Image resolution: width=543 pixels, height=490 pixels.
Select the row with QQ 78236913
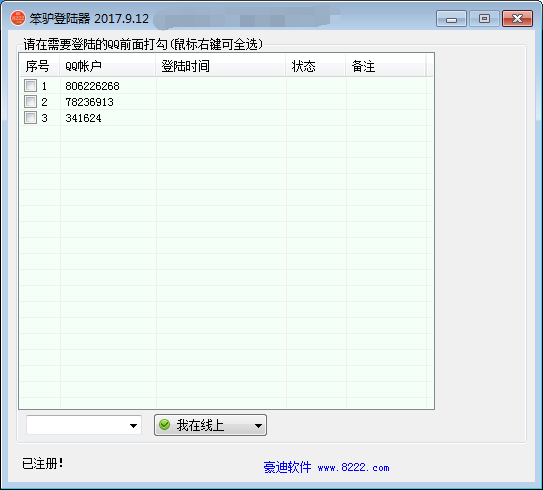226,102
